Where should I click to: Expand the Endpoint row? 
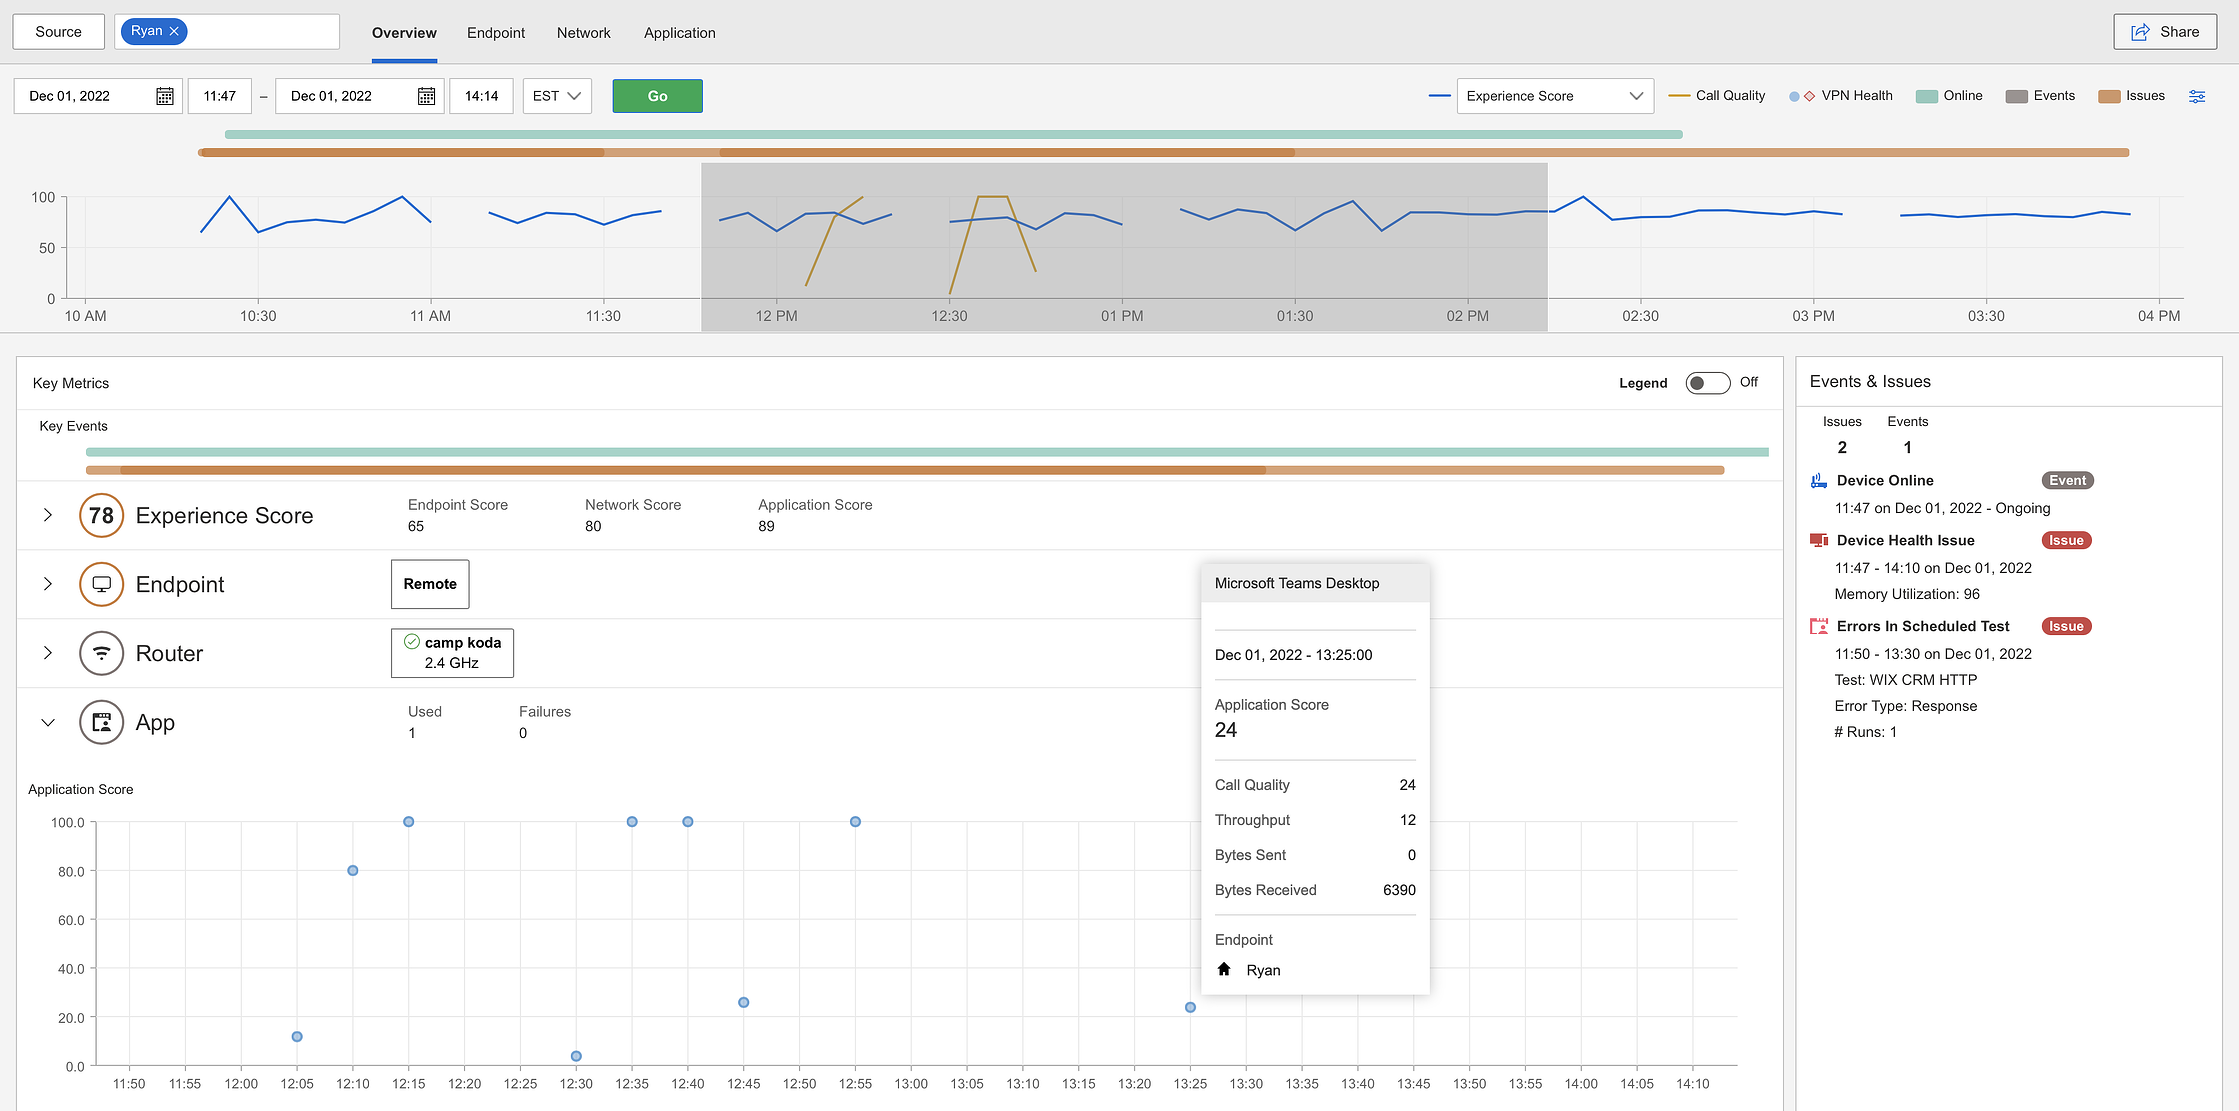click(x=47, y=584)
